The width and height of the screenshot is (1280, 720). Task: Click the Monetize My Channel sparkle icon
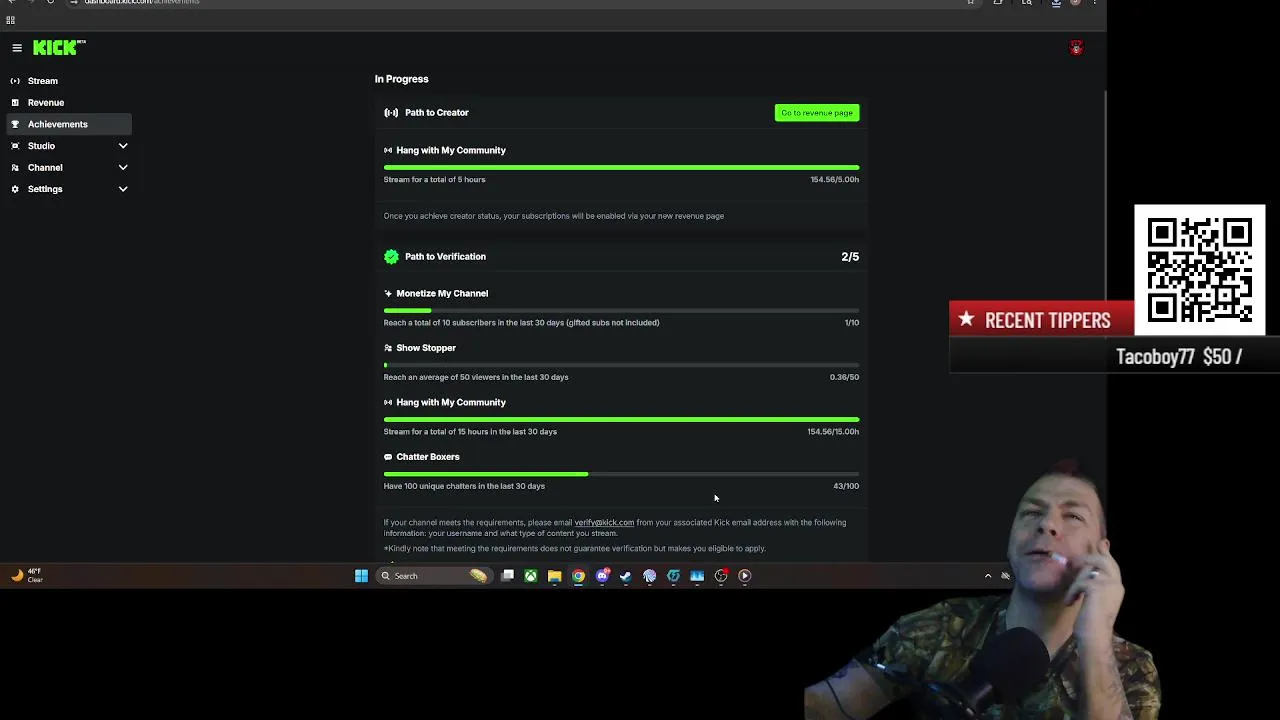click(x=388, y=294)
